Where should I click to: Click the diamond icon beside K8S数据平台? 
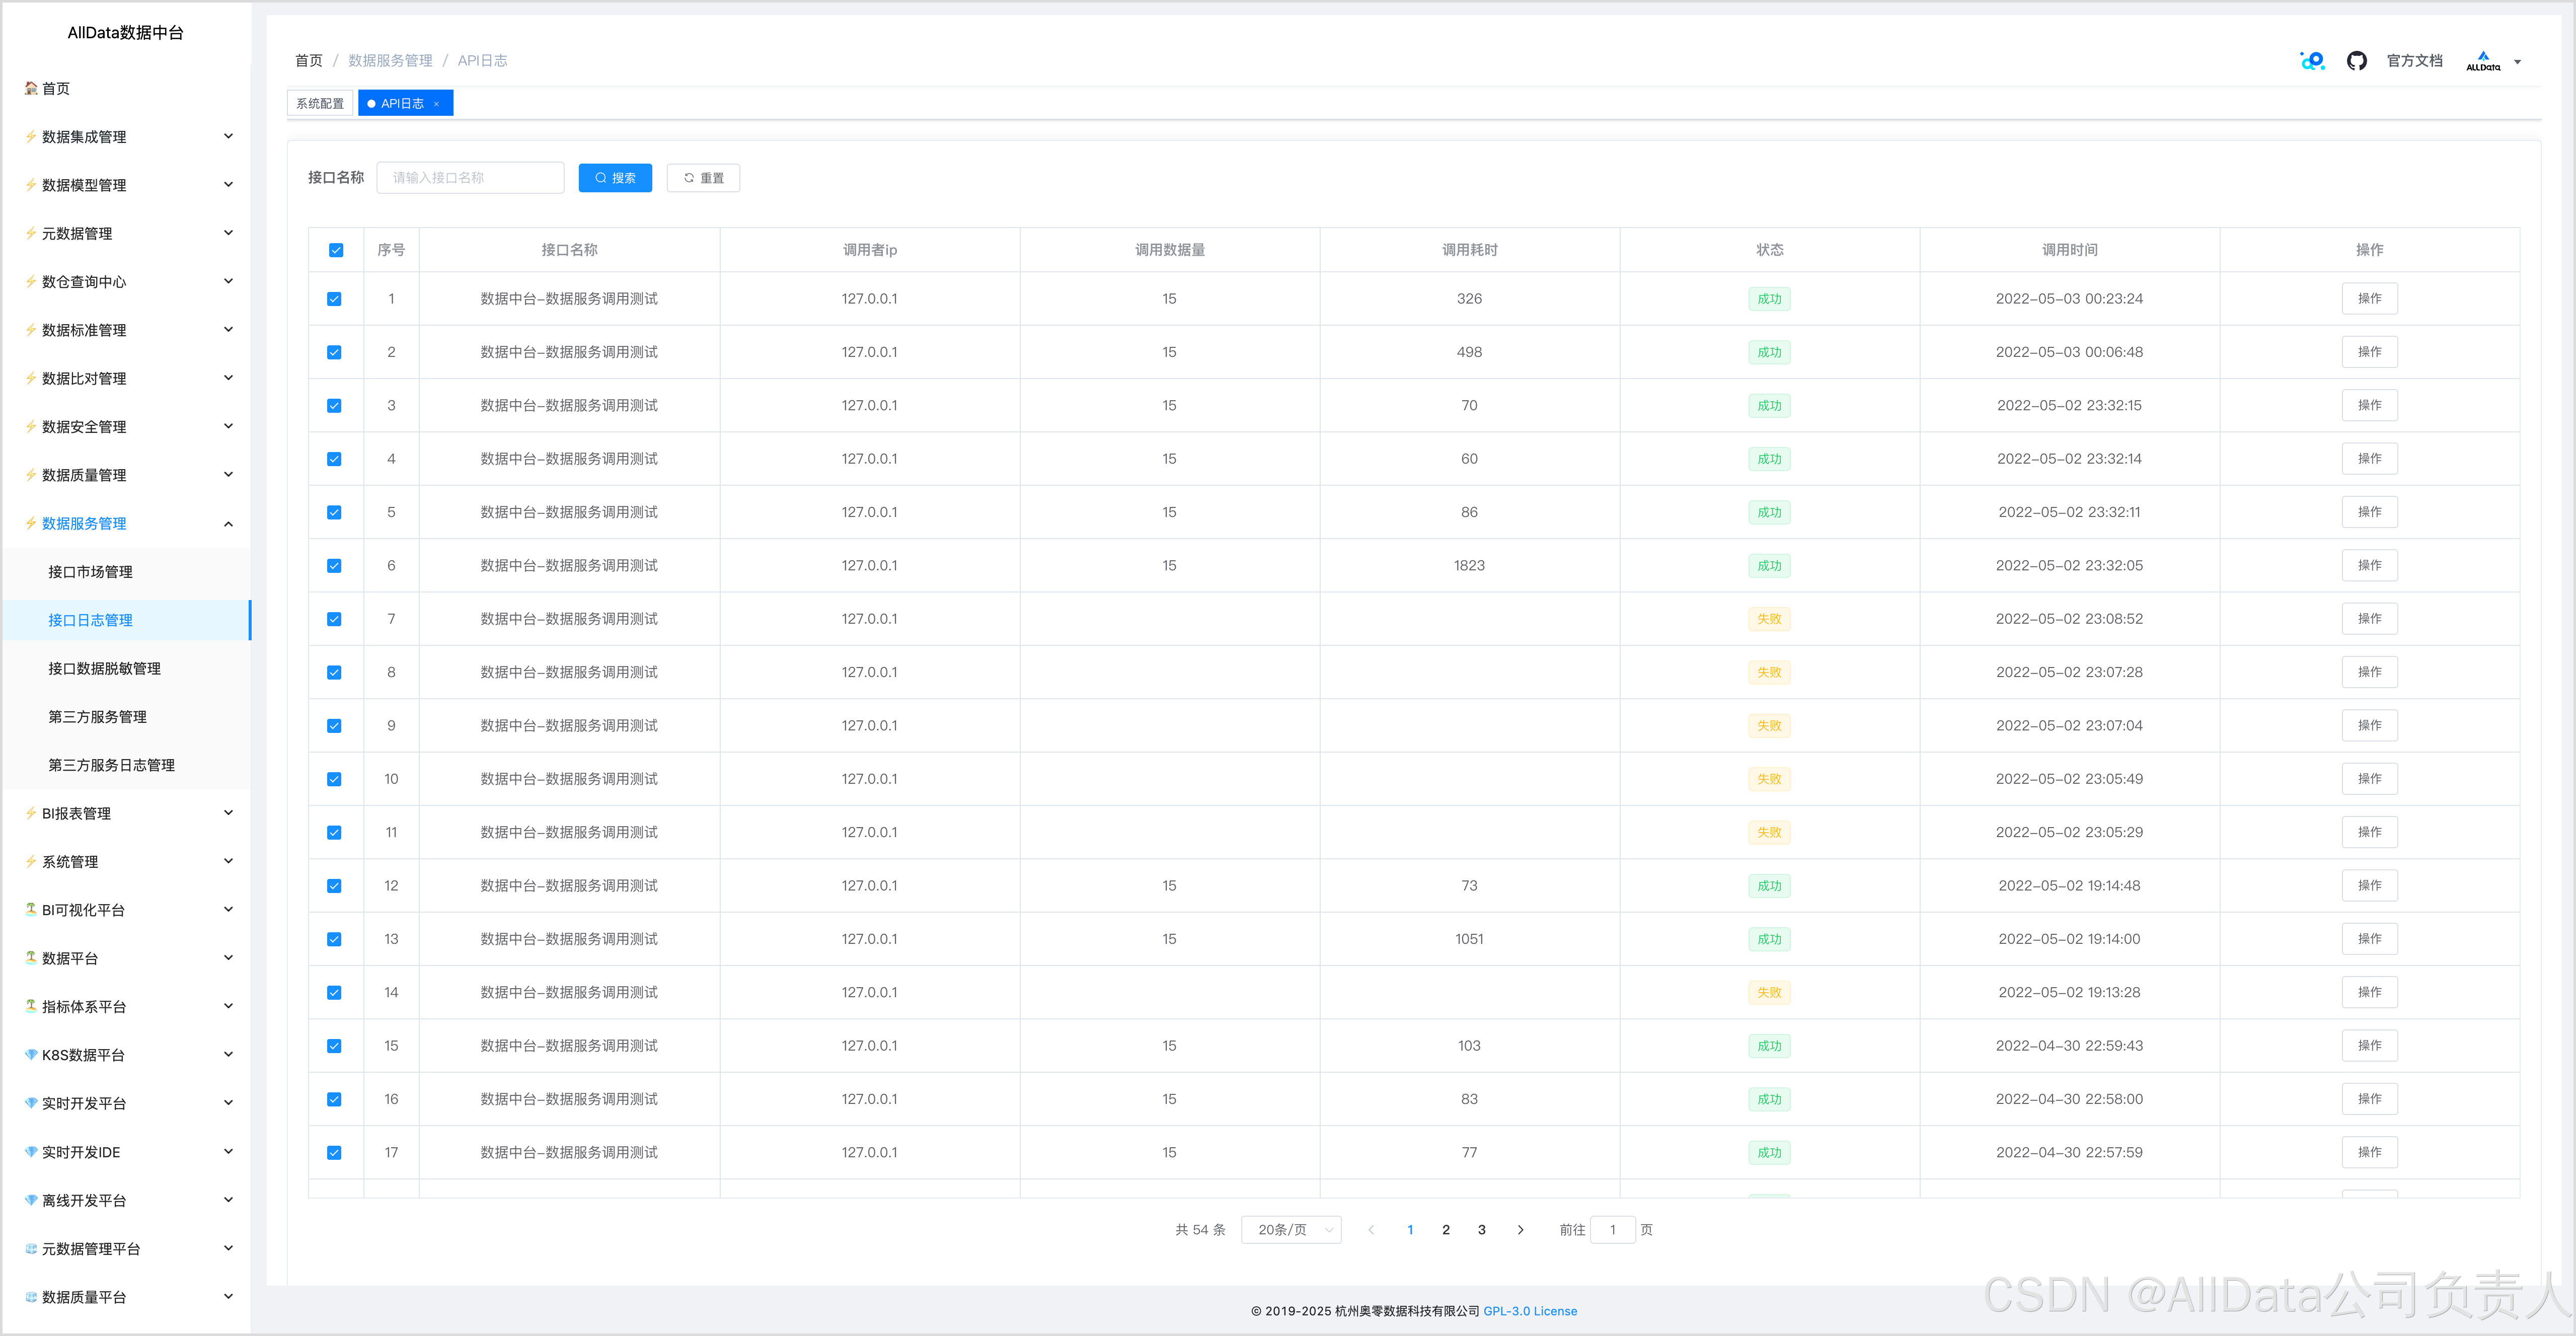coord(31,1055)
